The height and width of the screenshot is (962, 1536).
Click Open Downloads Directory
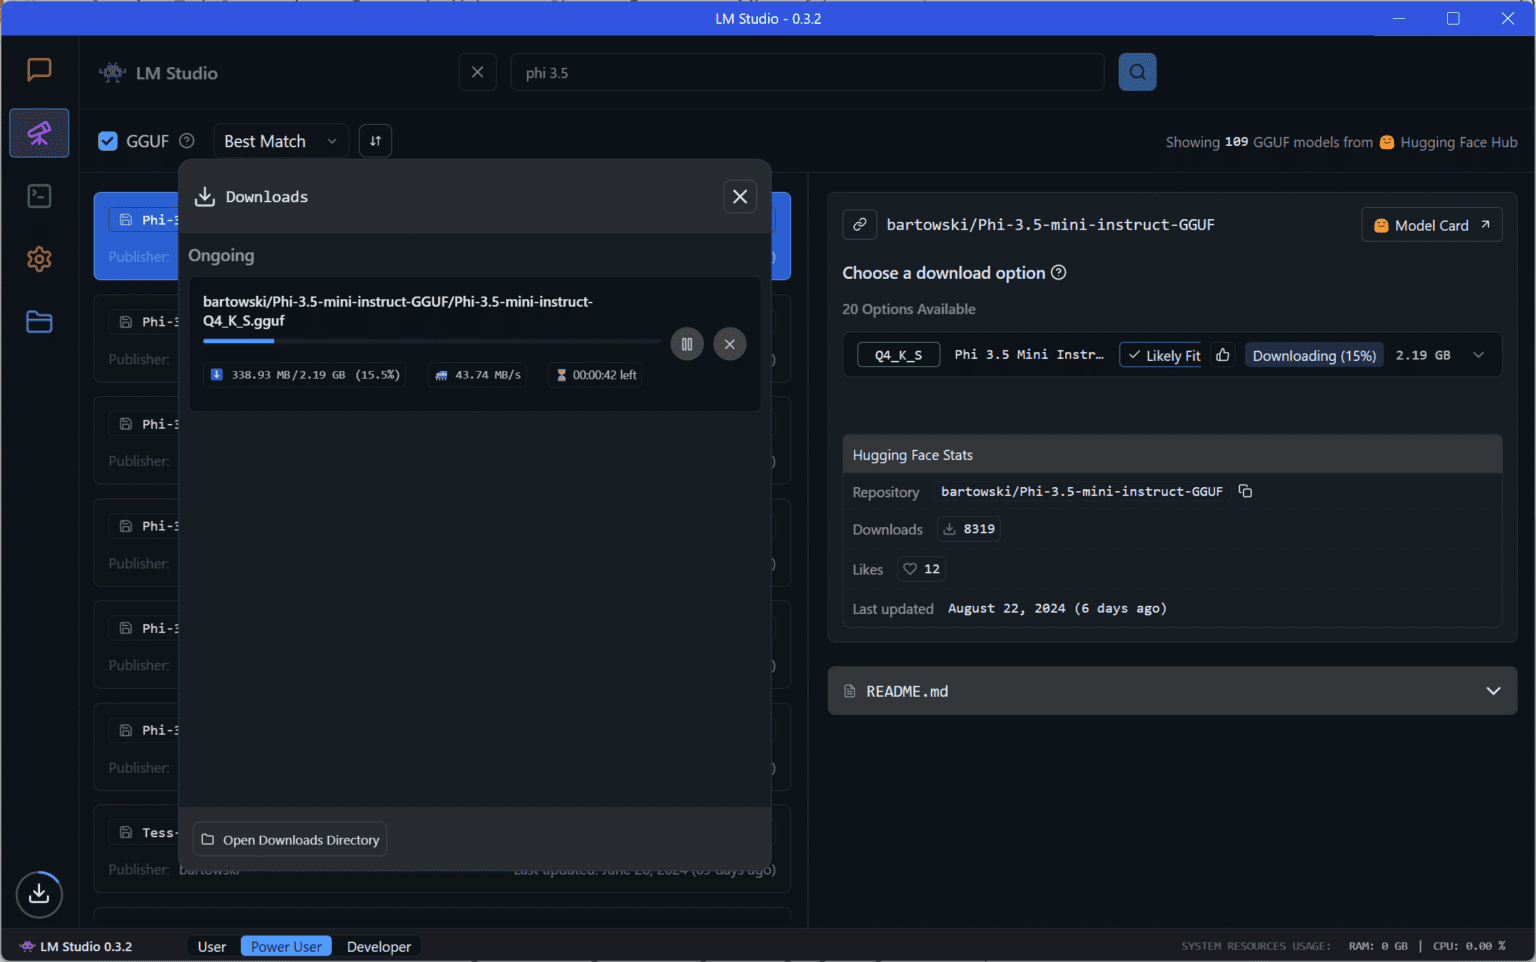coord(289,839)
